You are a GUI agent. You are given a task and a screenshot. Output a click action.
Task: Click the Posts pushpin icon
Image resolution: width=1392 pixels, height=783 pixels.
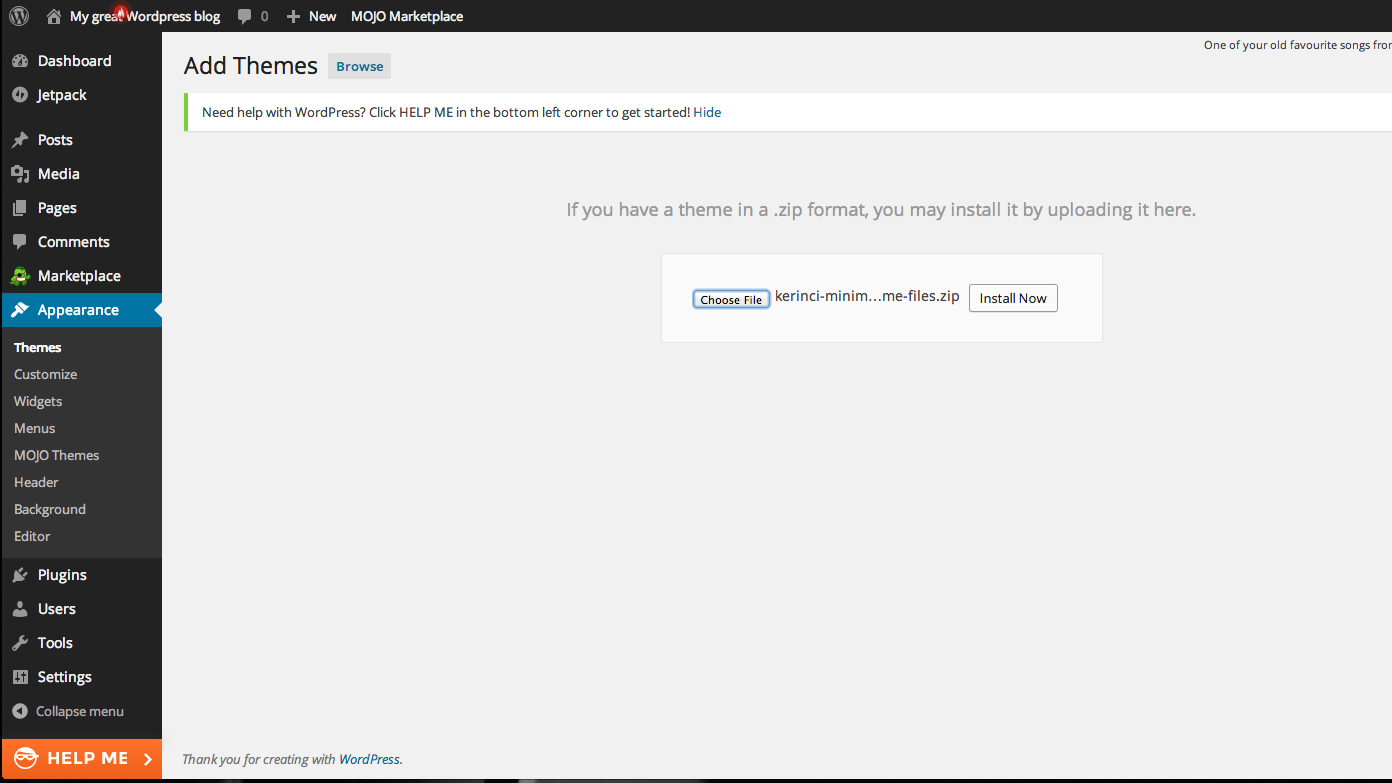tap(20, 140)
